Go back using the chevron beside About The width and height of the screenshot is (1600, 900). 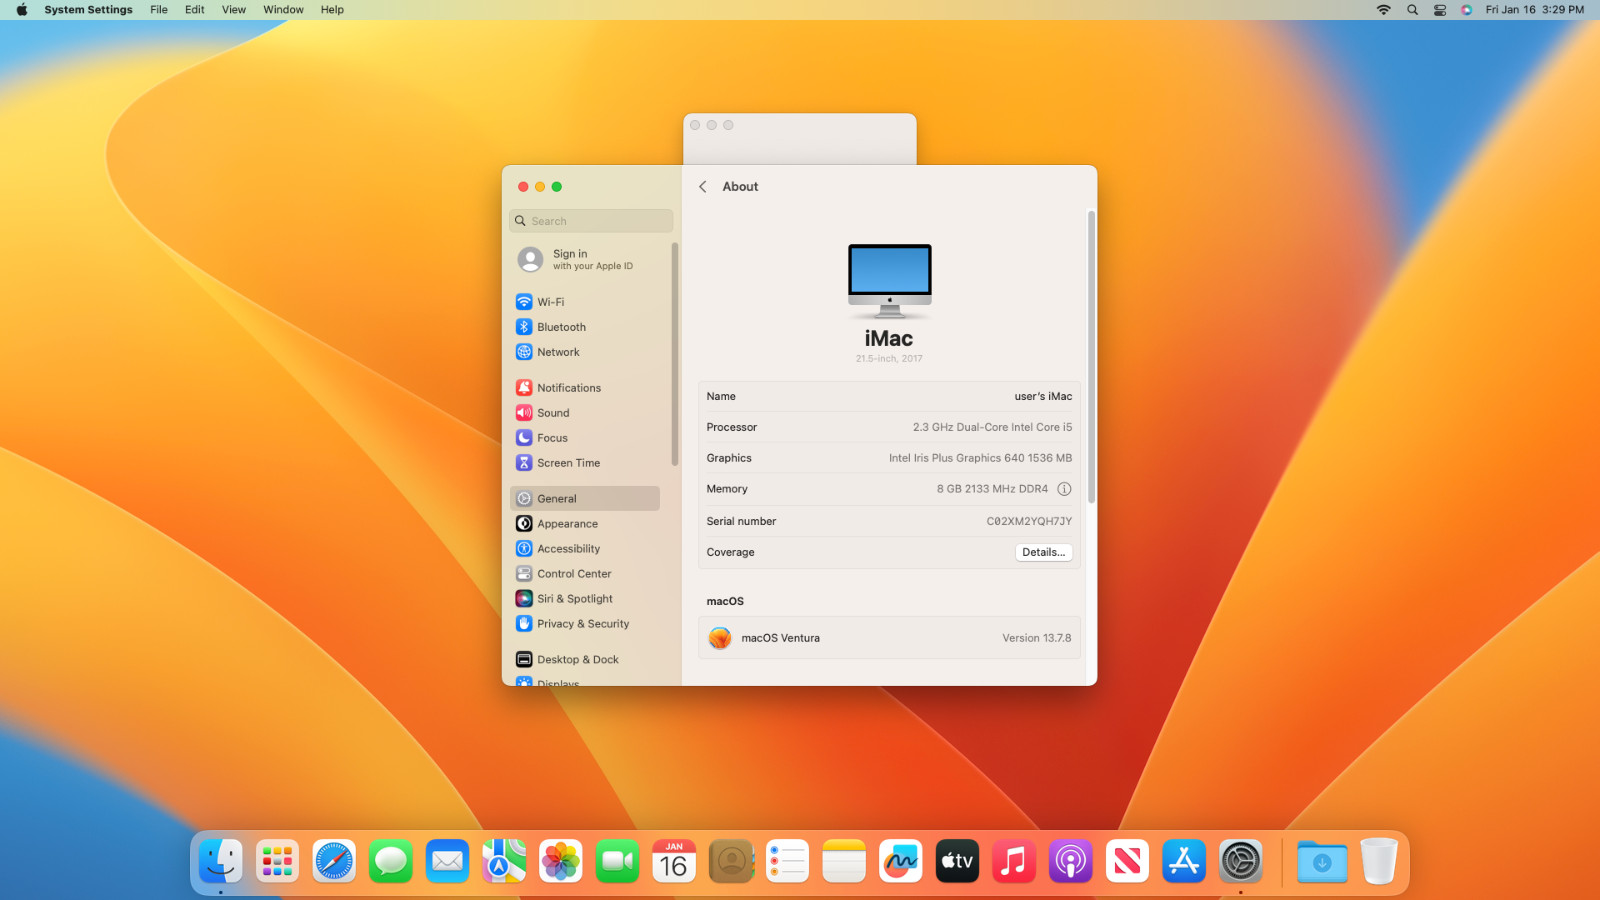click(703, 187)
